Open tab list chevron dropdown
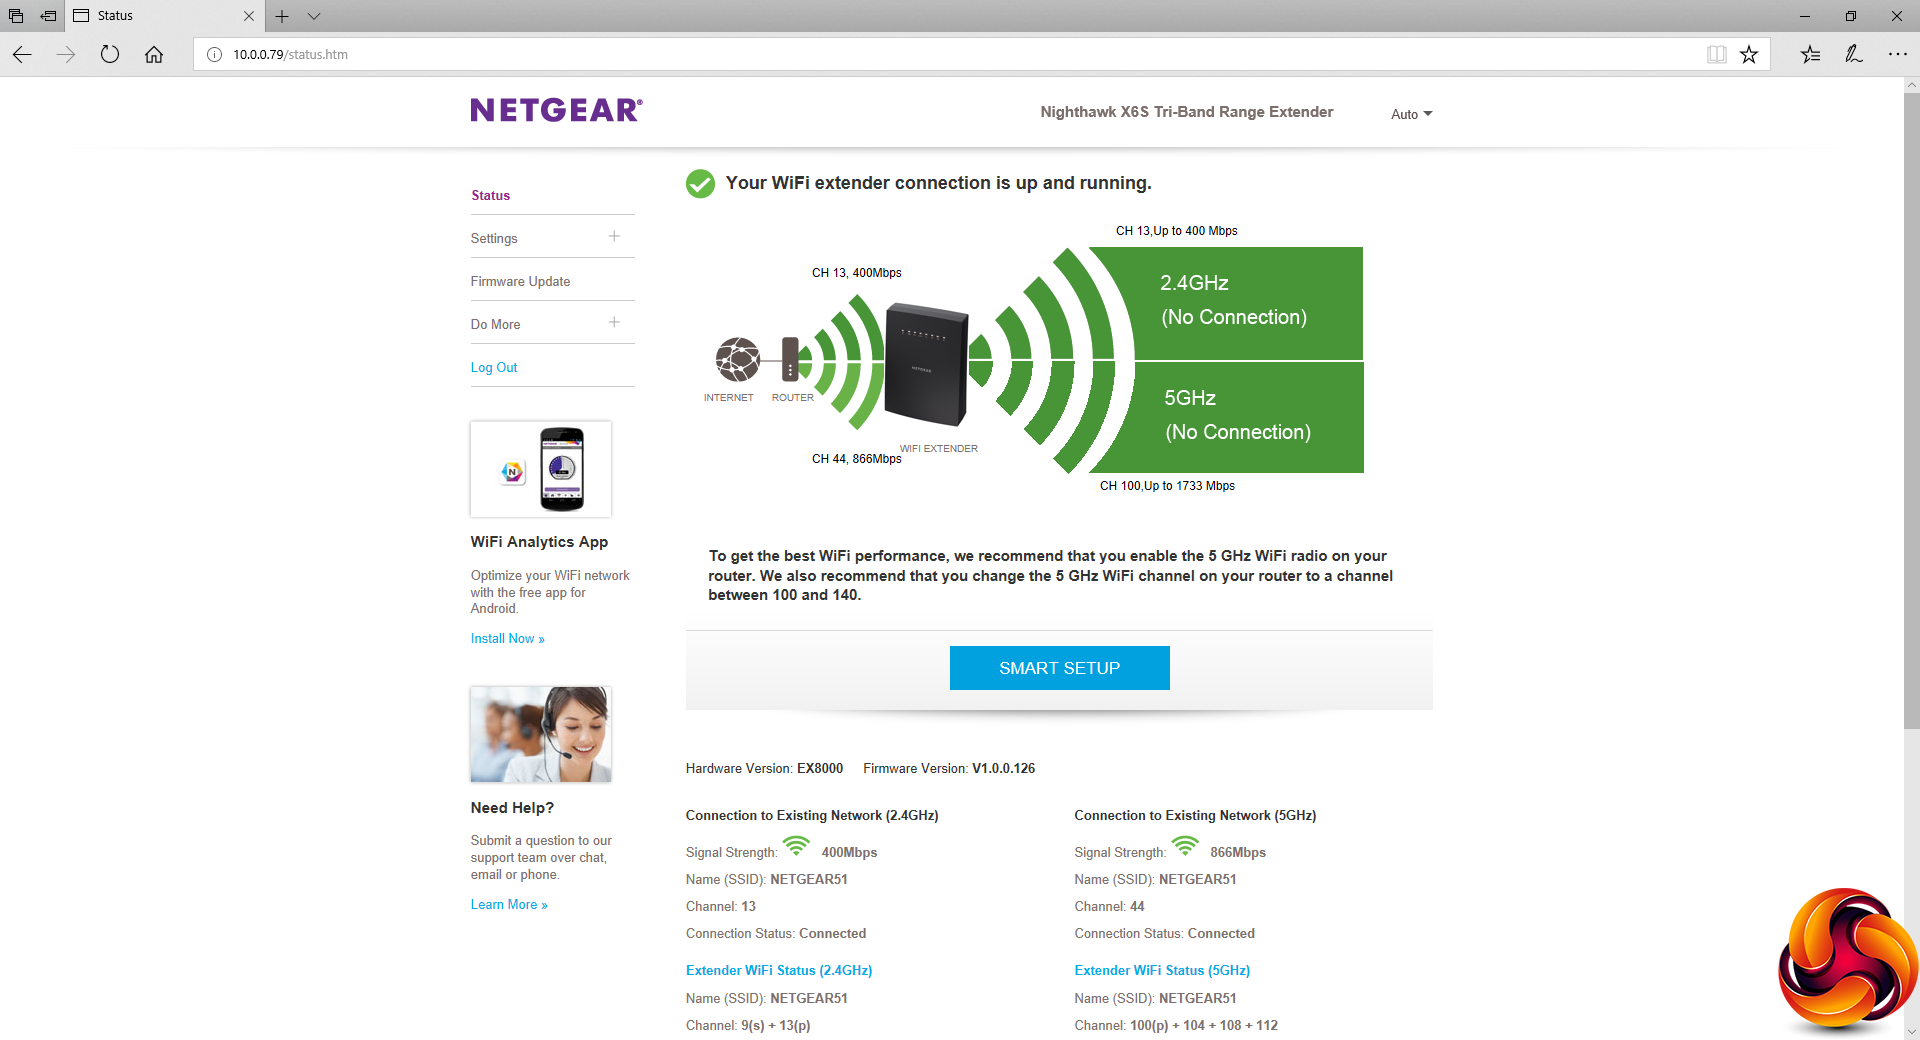This screenshot has height=1040, width=1920. (x=314, y=16)
